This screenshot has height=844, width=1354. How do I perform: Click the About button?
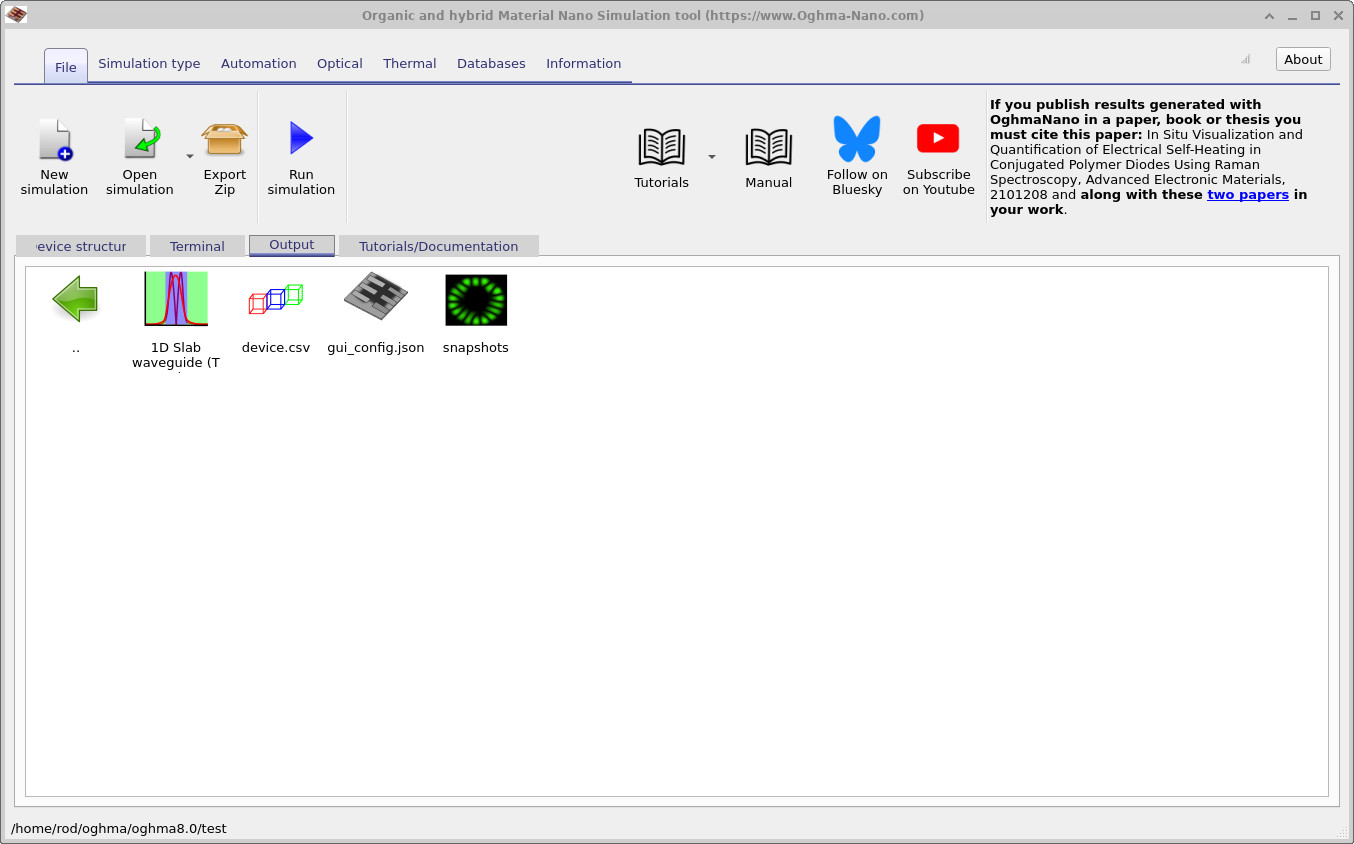[1303, 60]
